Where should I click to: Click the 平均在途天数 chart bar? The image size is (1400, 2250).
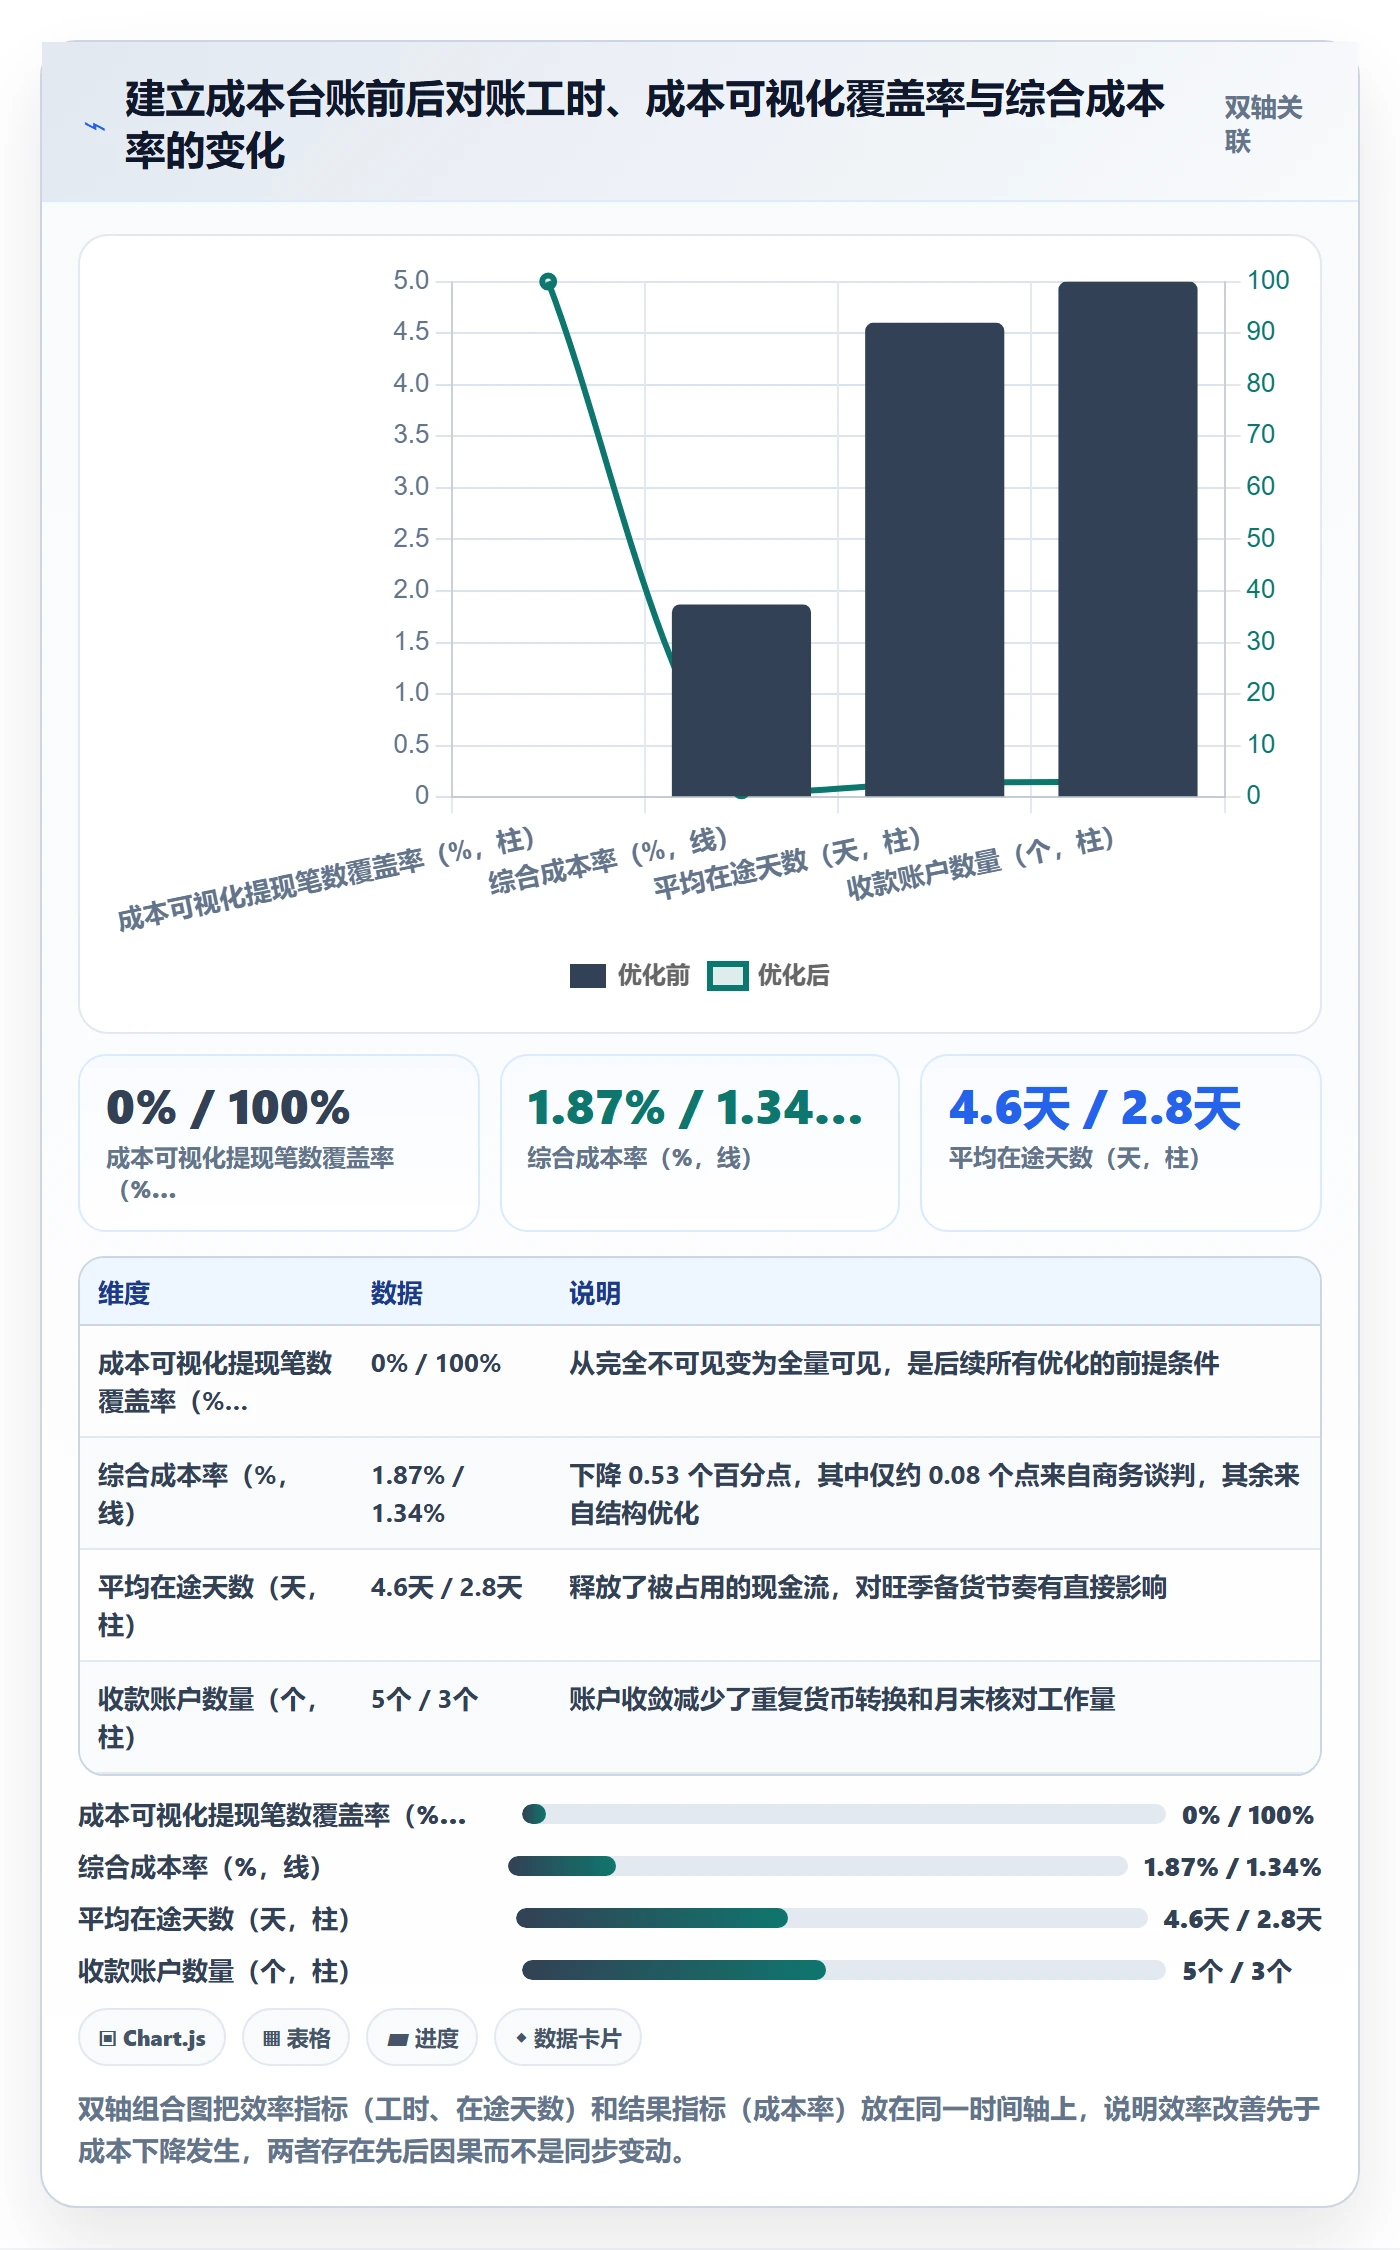click(934, 559)
